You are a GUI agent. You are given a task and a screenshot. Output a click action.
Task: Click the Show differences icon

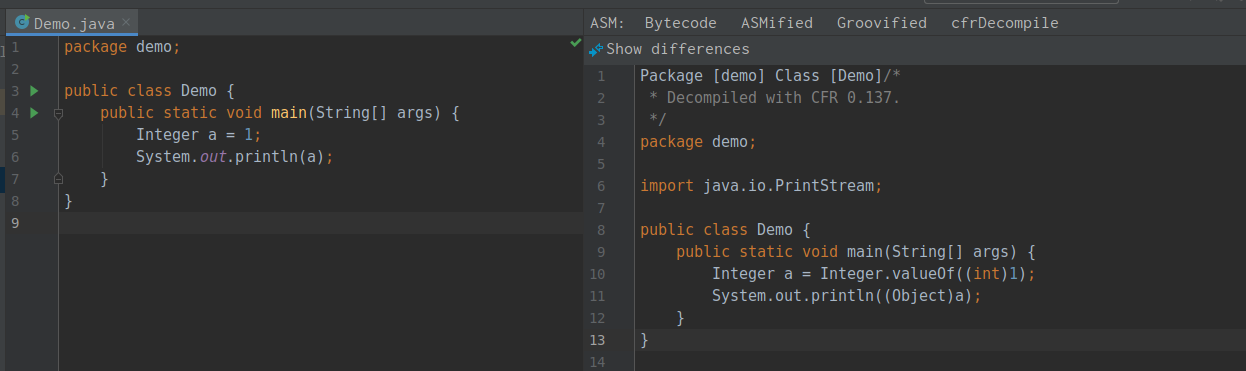596,49
